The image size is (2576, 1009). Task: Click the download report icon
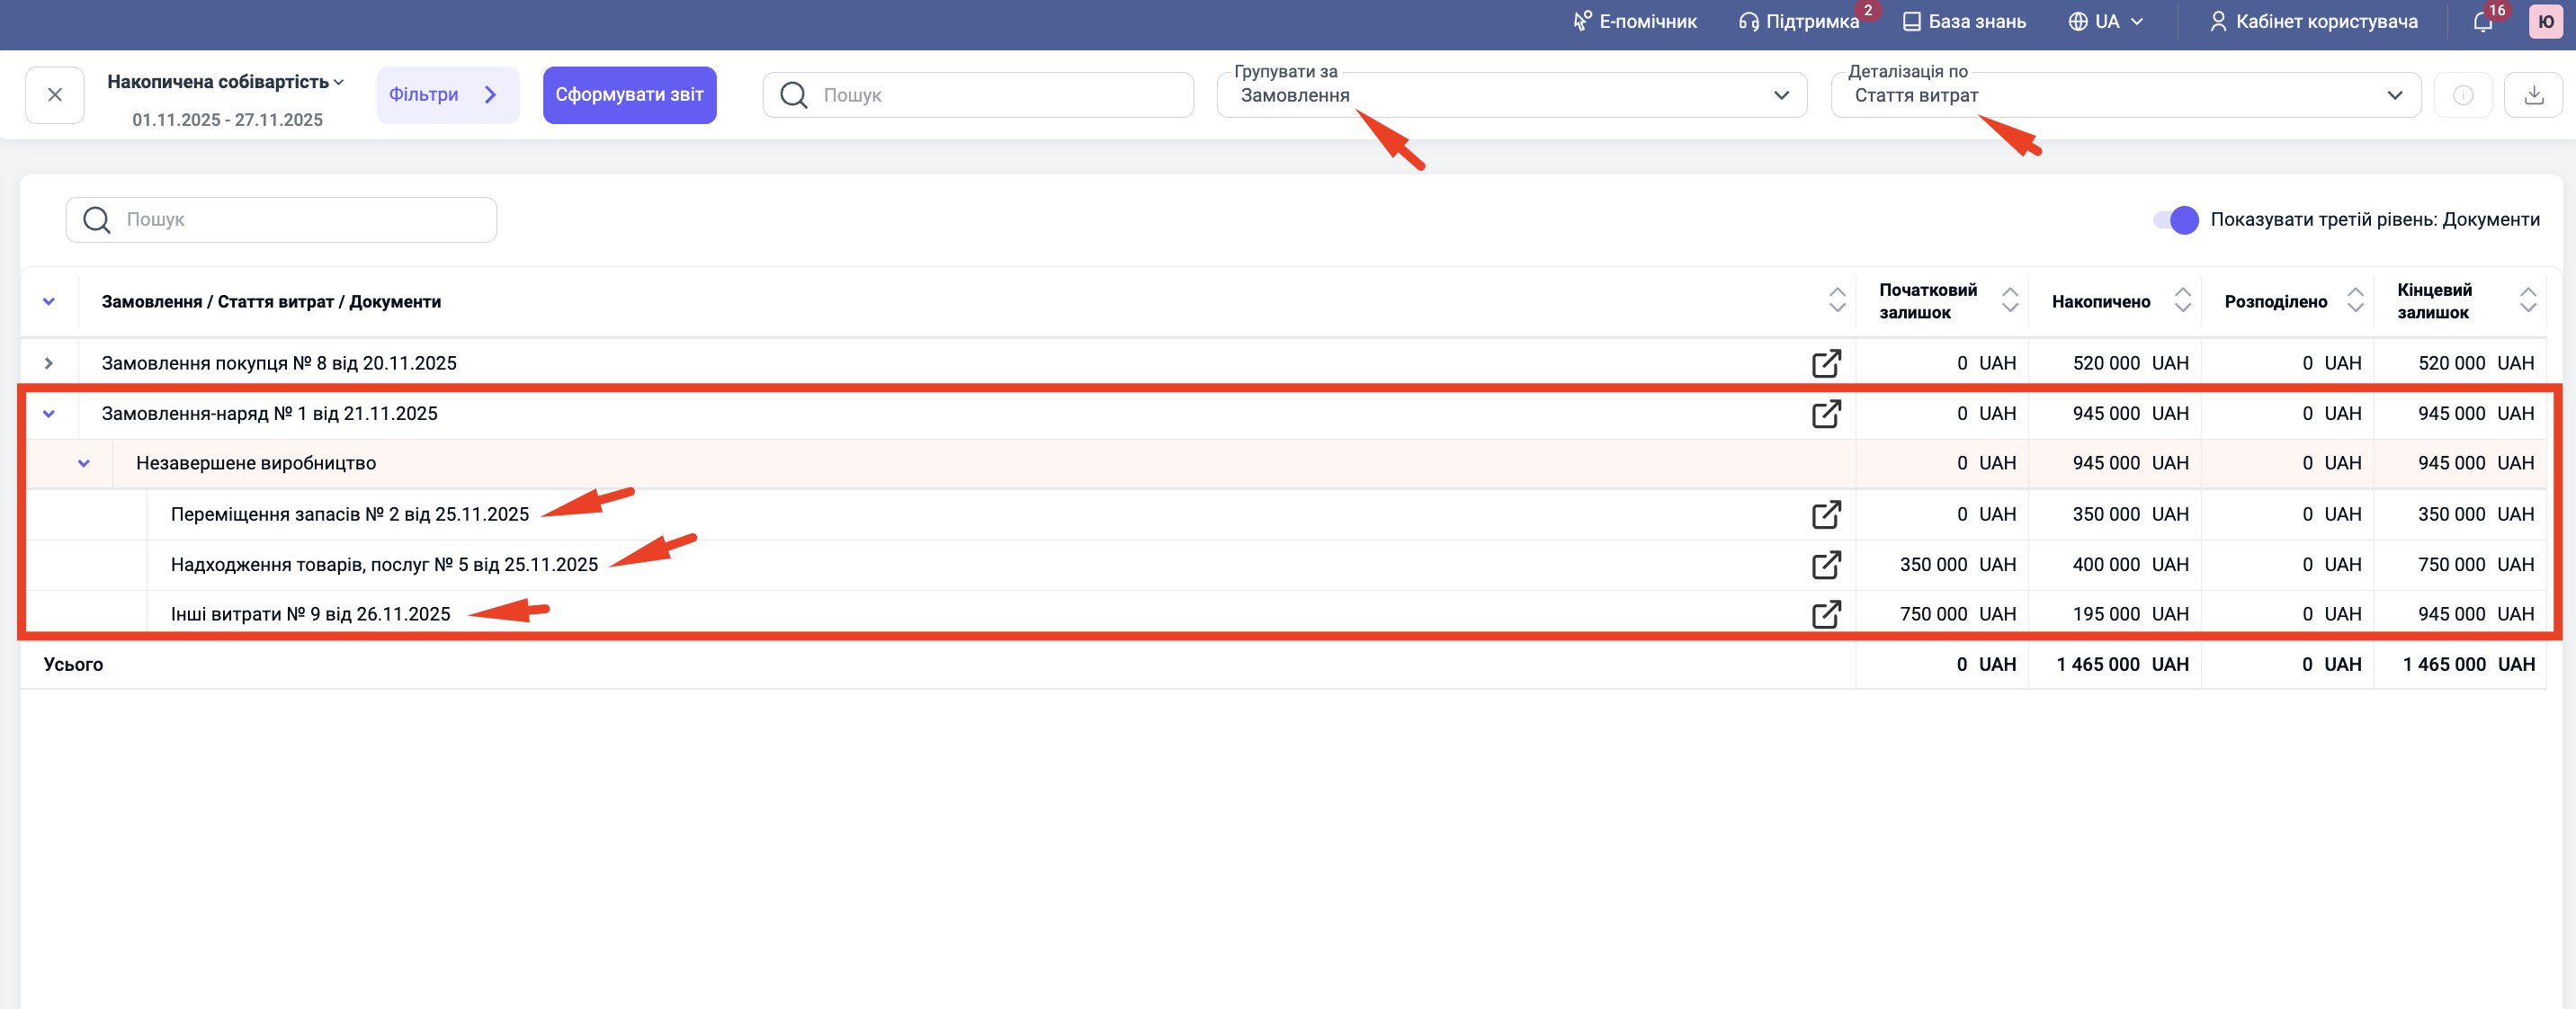(2532, 95)
